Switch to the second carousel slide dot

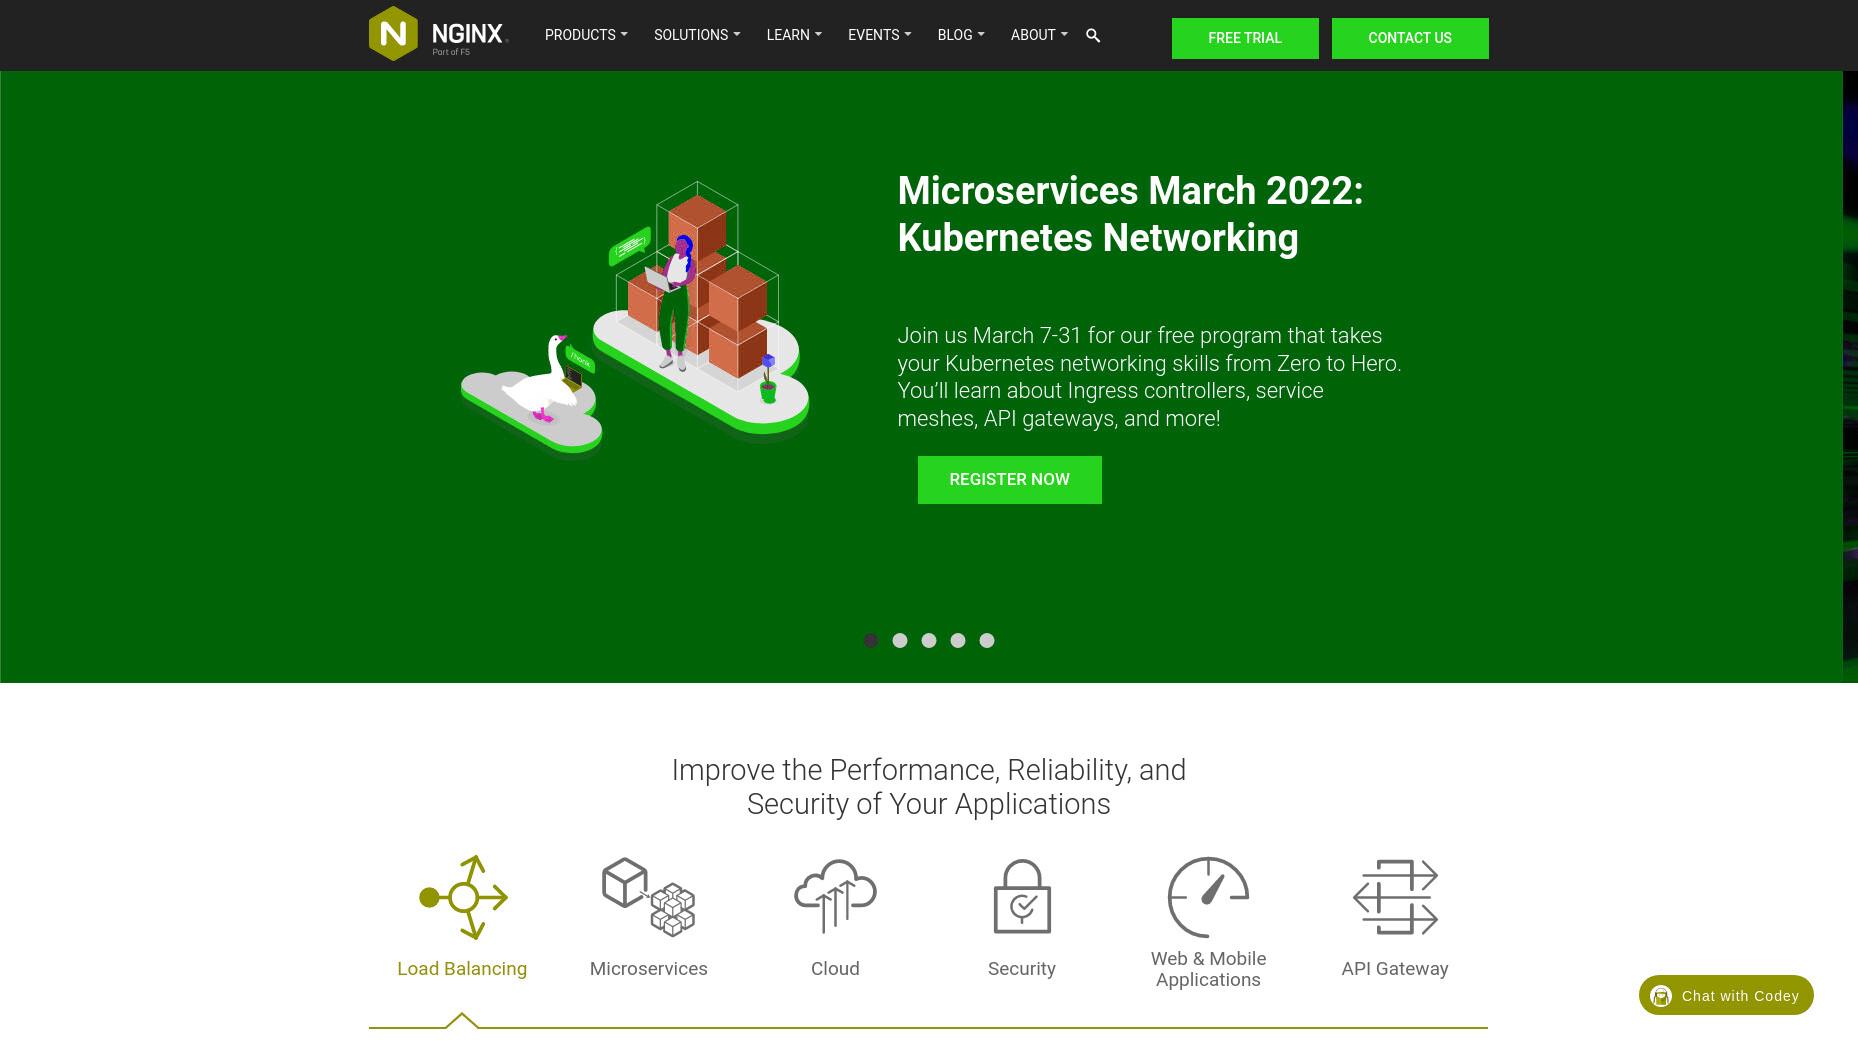(x=900, y=641)
